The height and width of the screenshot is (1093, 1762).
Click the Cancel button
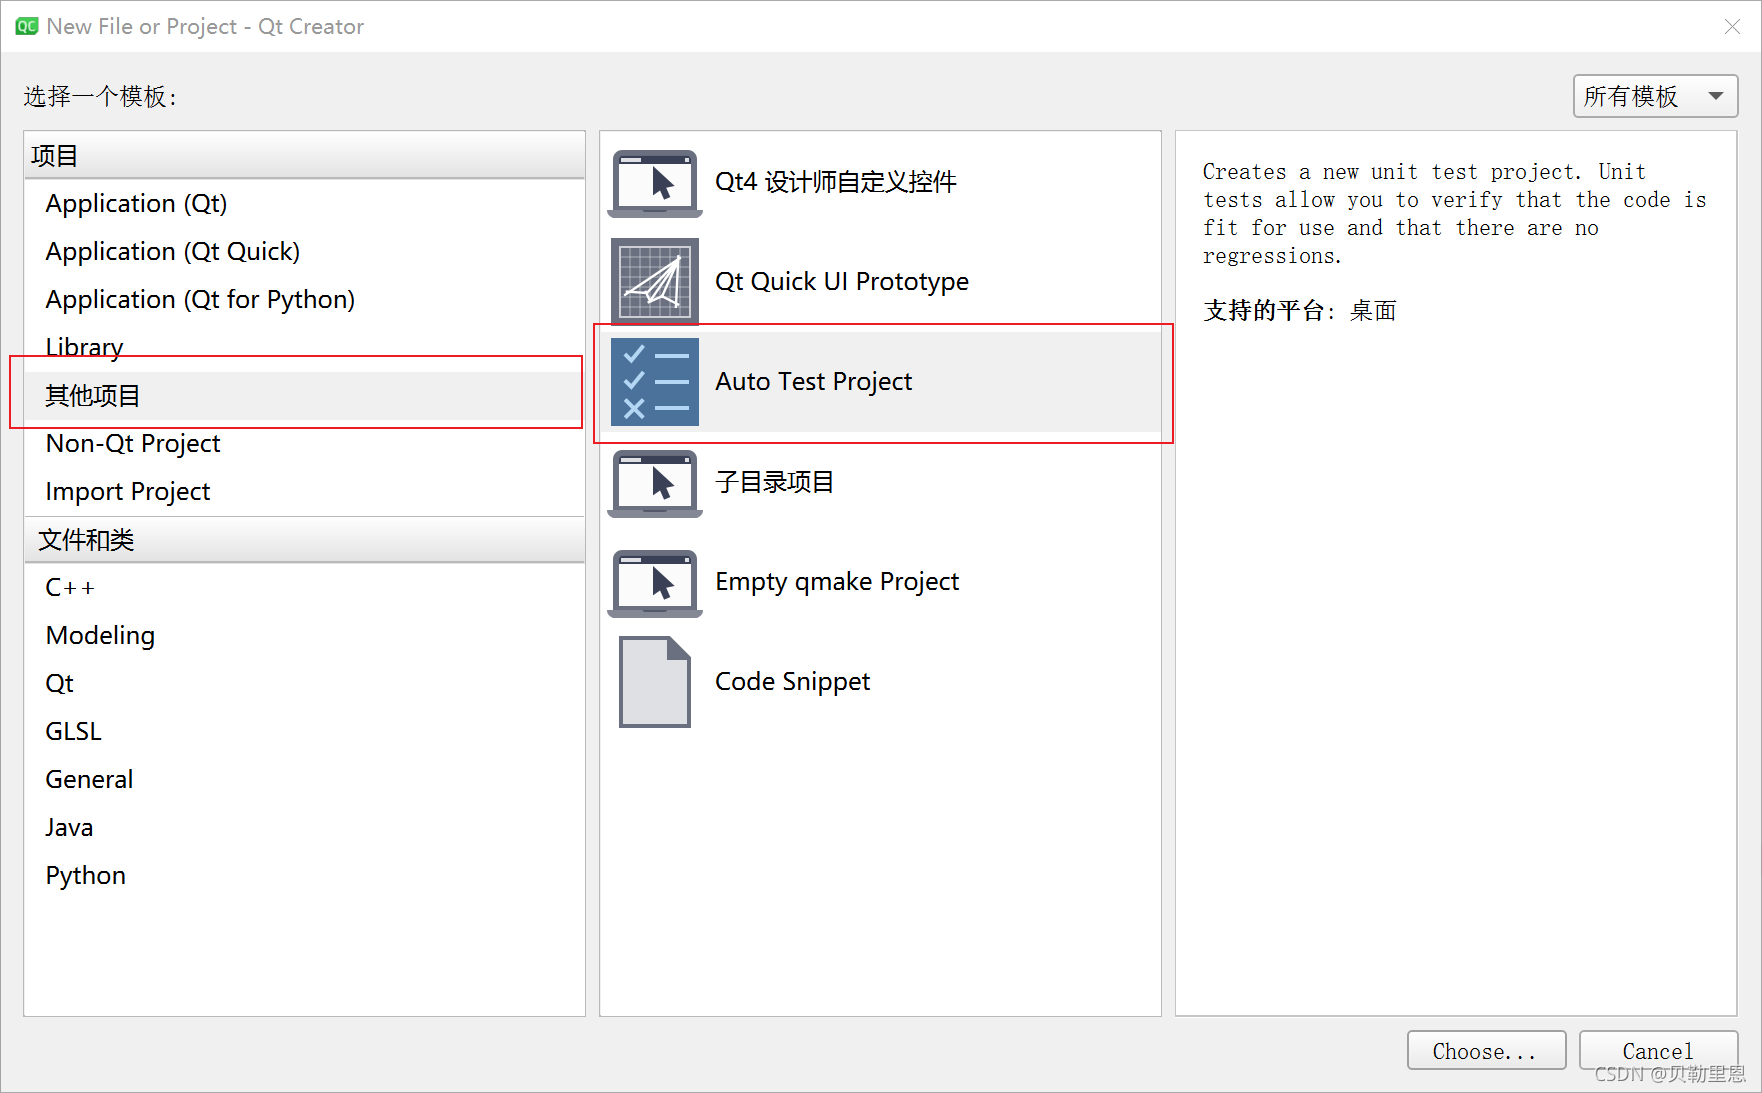(x=1658, y=1051)
